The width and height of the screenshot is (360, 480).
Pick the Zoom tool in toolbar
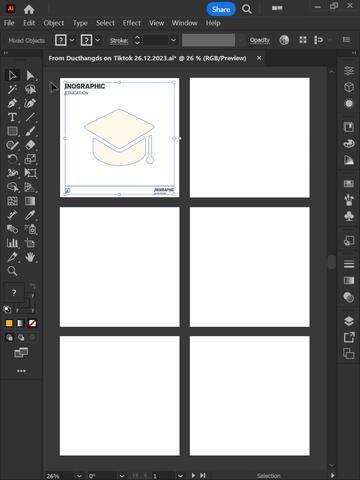12,271
